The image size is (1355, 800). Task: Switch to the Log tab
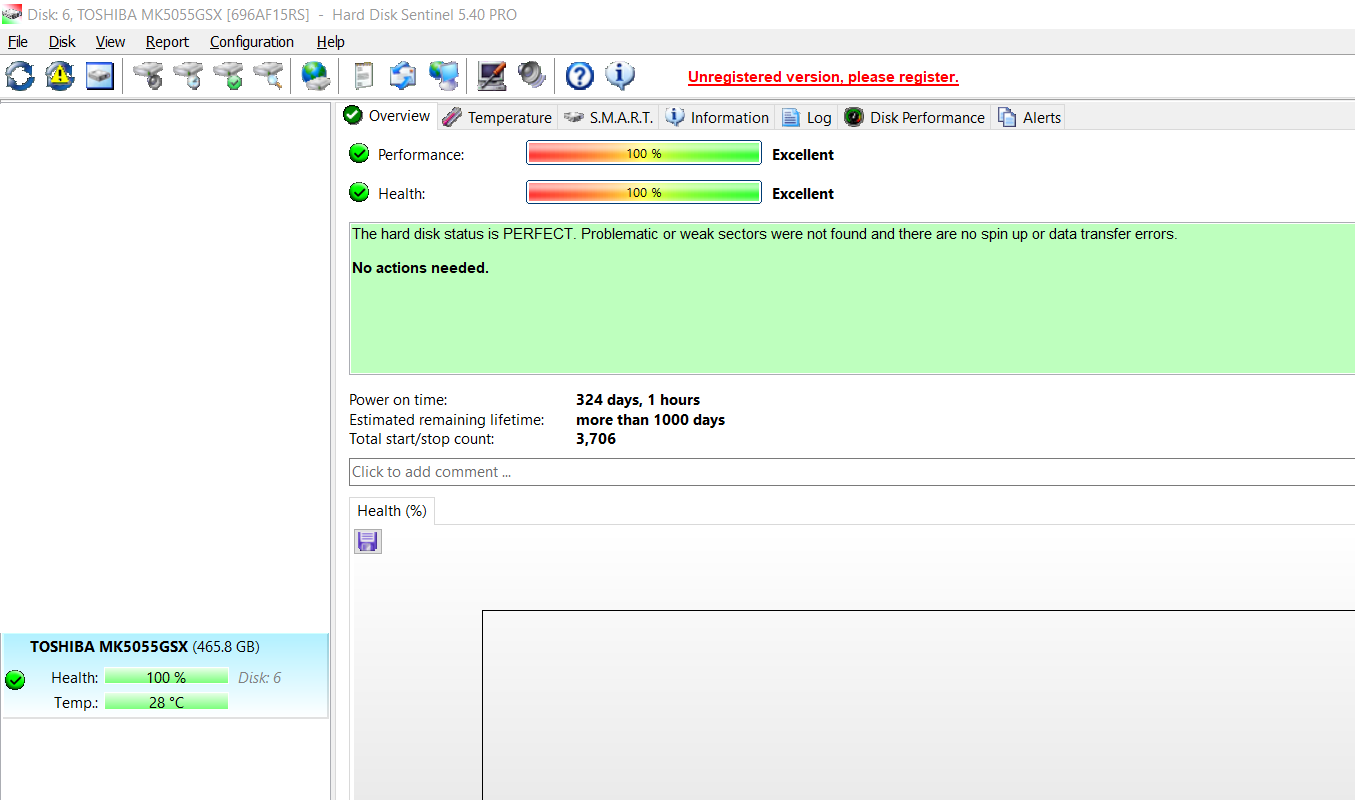point(806,117)
